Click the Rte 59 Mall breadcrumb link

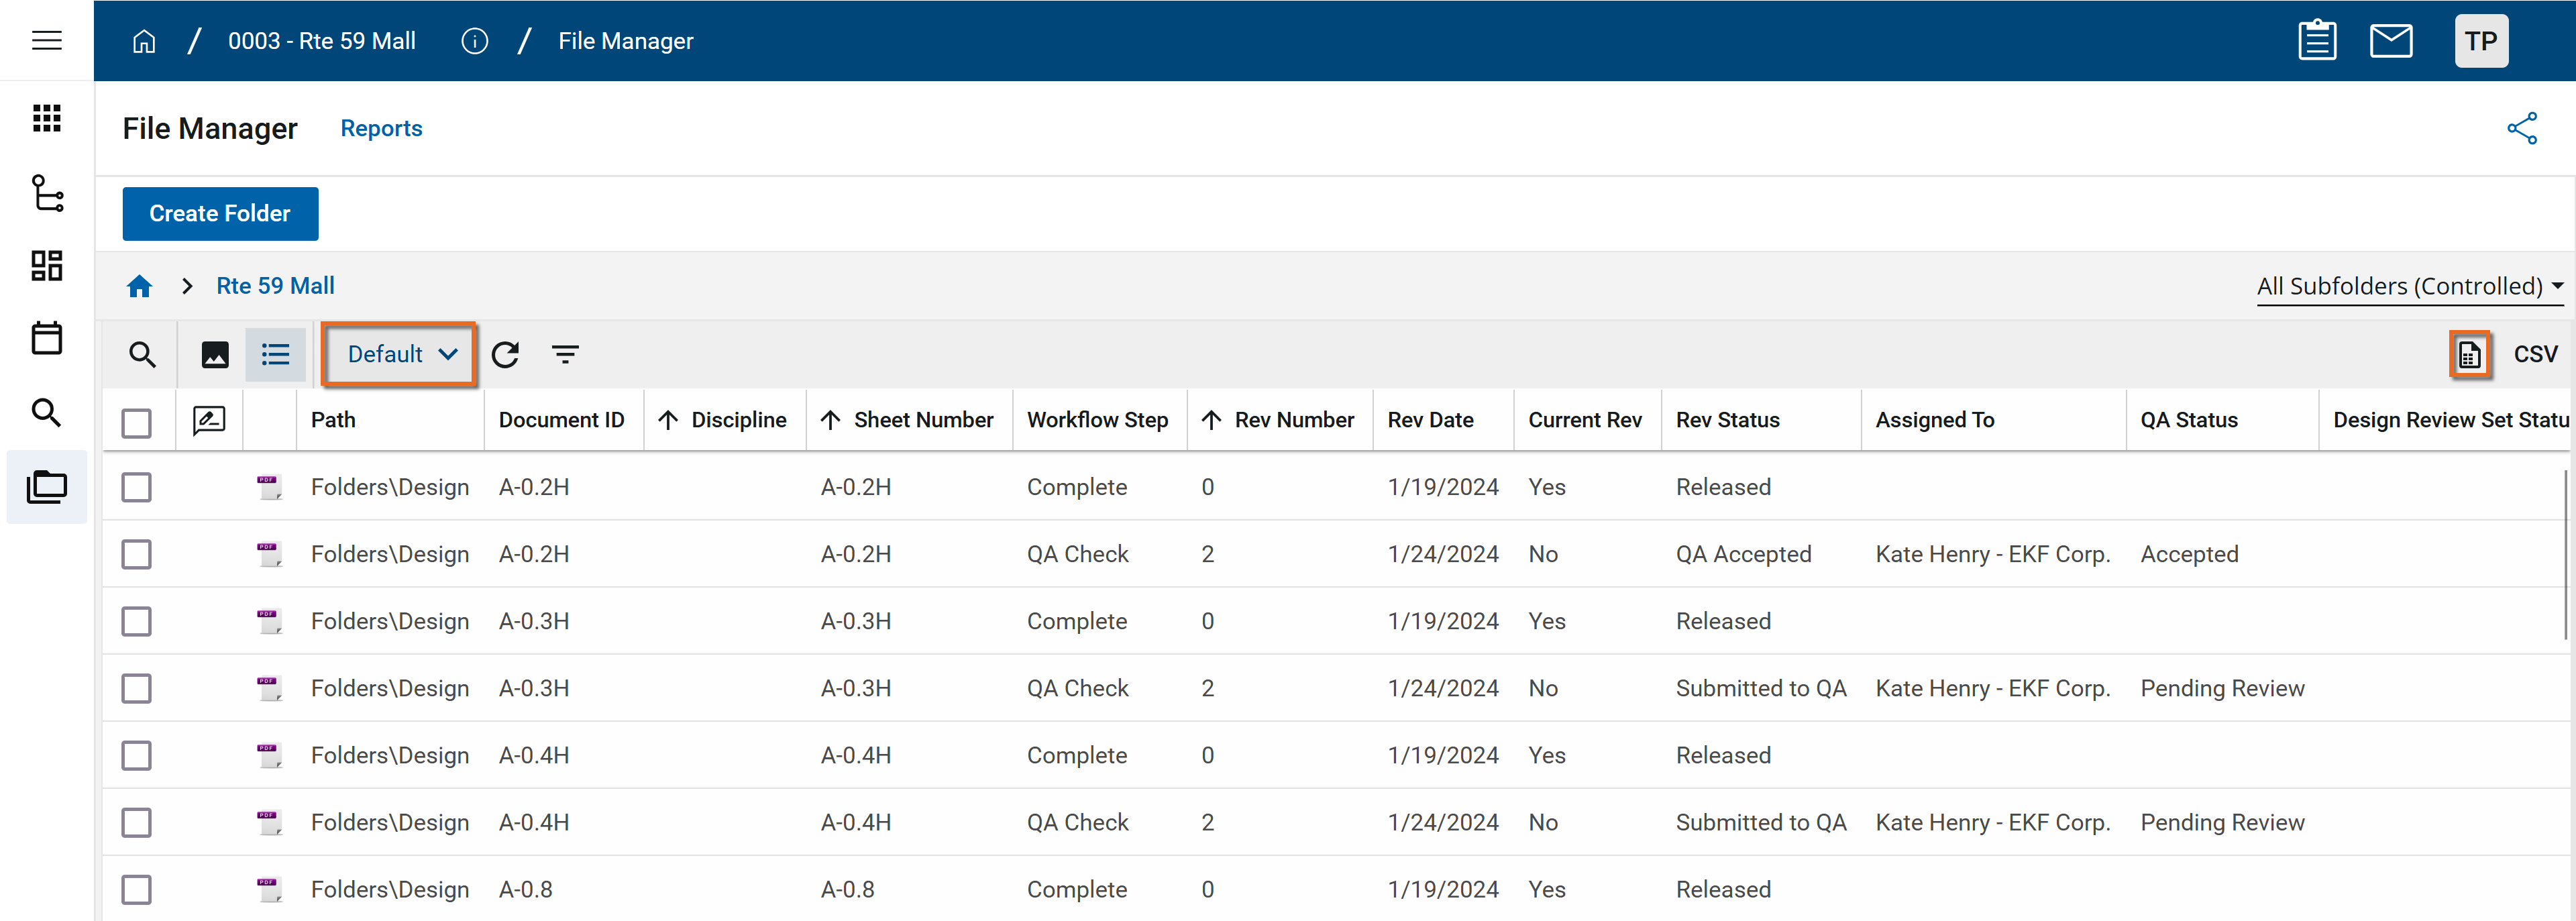coord(275,286)
